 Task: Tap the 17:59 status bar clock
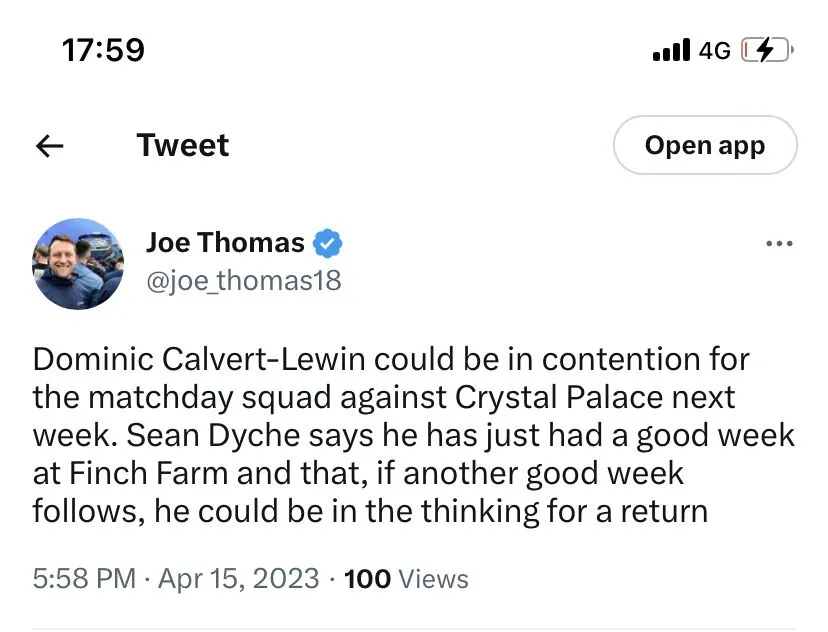point(103,50)
